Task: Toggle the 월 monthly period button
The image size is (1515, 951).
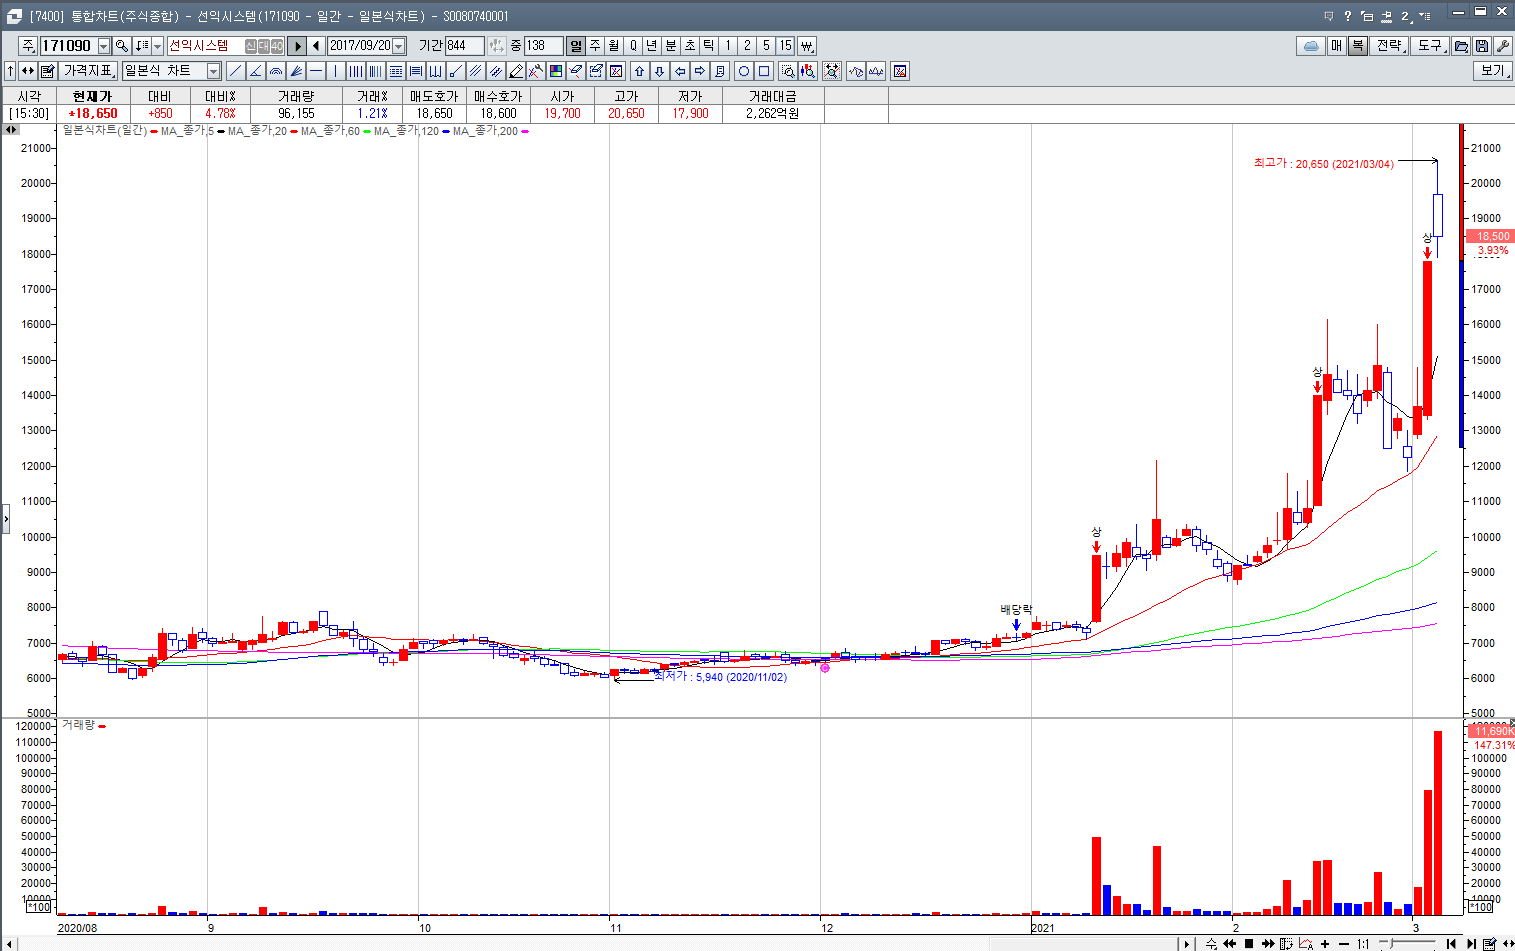Action: (x=614, y=46)
